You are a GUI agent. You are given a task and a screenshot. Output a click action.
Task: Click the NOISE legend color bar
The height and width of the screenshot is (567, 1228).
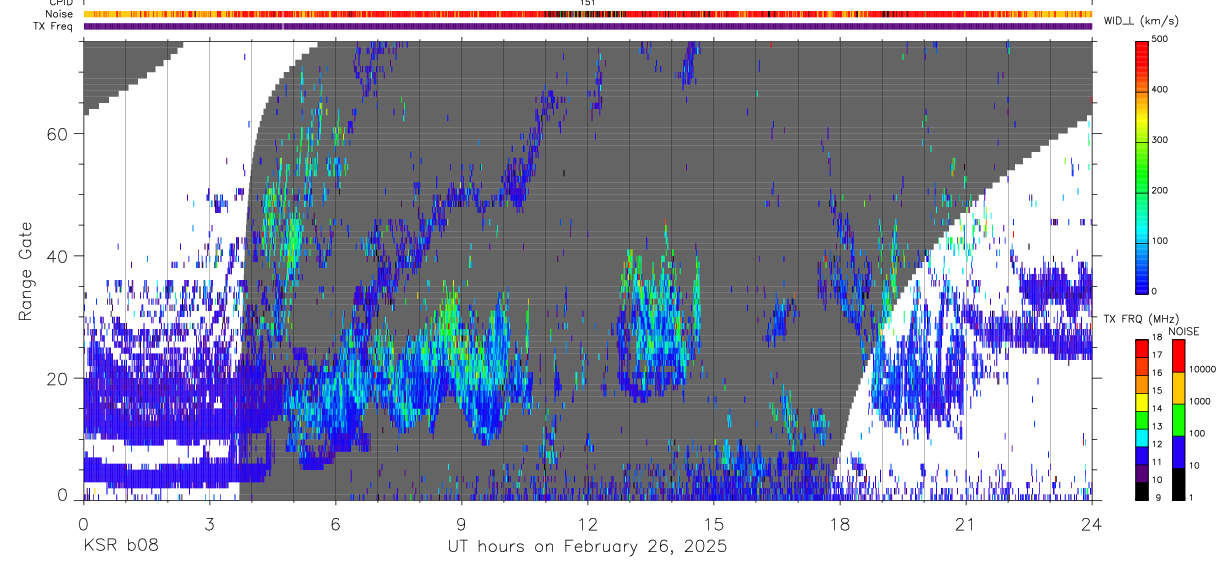tap(1179, 419)
